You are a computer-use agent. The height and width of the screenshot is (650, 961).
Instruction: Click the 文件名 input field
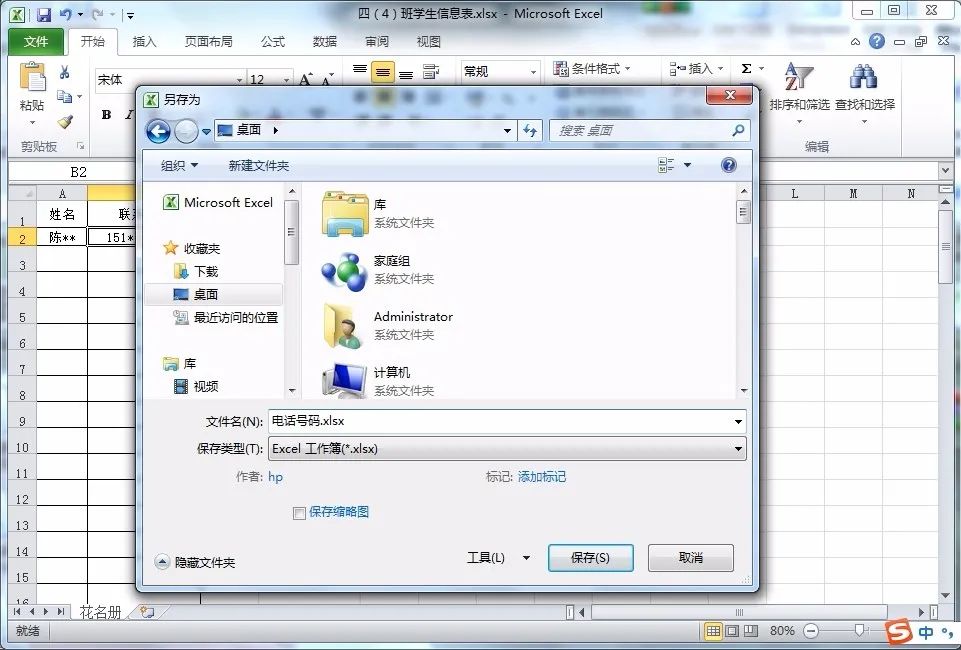[499, 421]
